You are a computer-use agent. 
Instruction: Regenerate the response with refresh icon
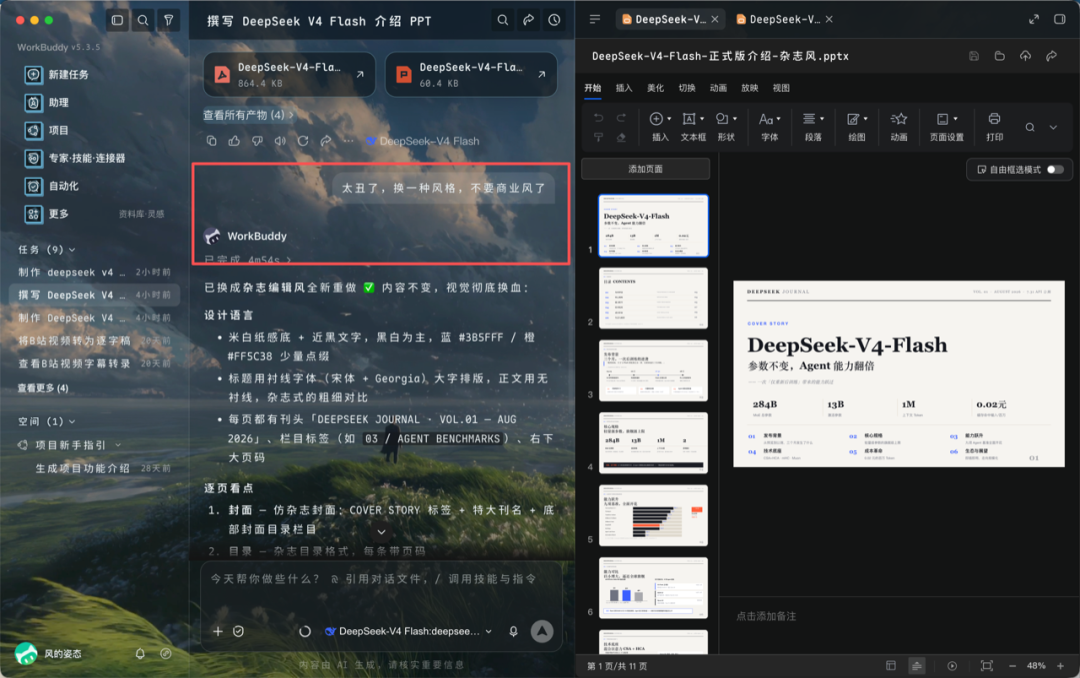click(302, 141)
